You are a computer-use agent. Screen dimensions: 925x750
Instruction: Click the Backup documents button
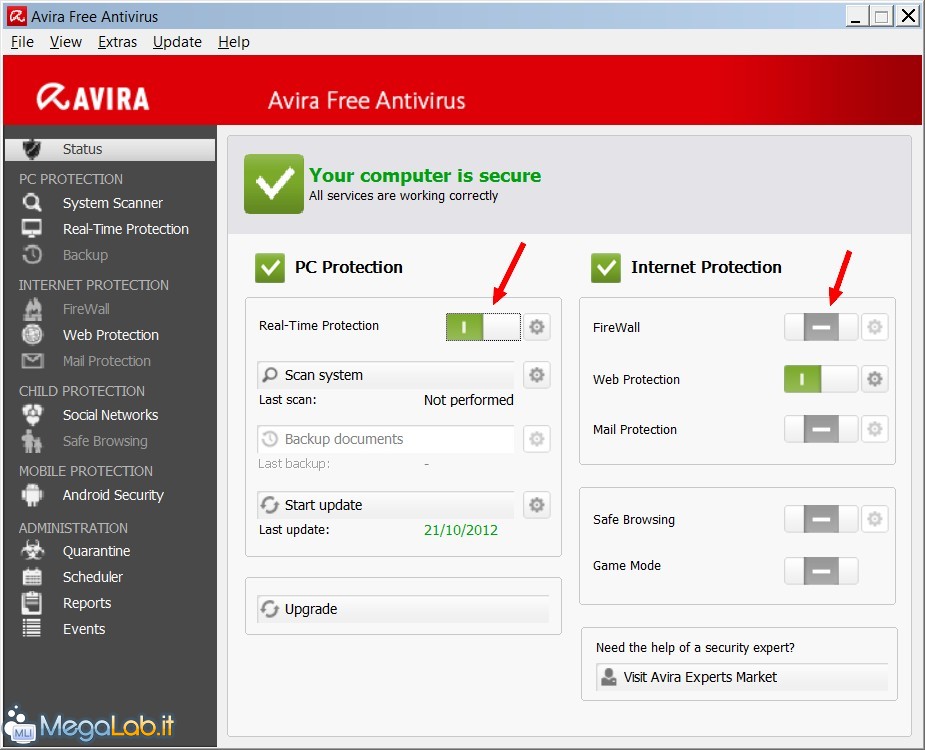point(386,438)
